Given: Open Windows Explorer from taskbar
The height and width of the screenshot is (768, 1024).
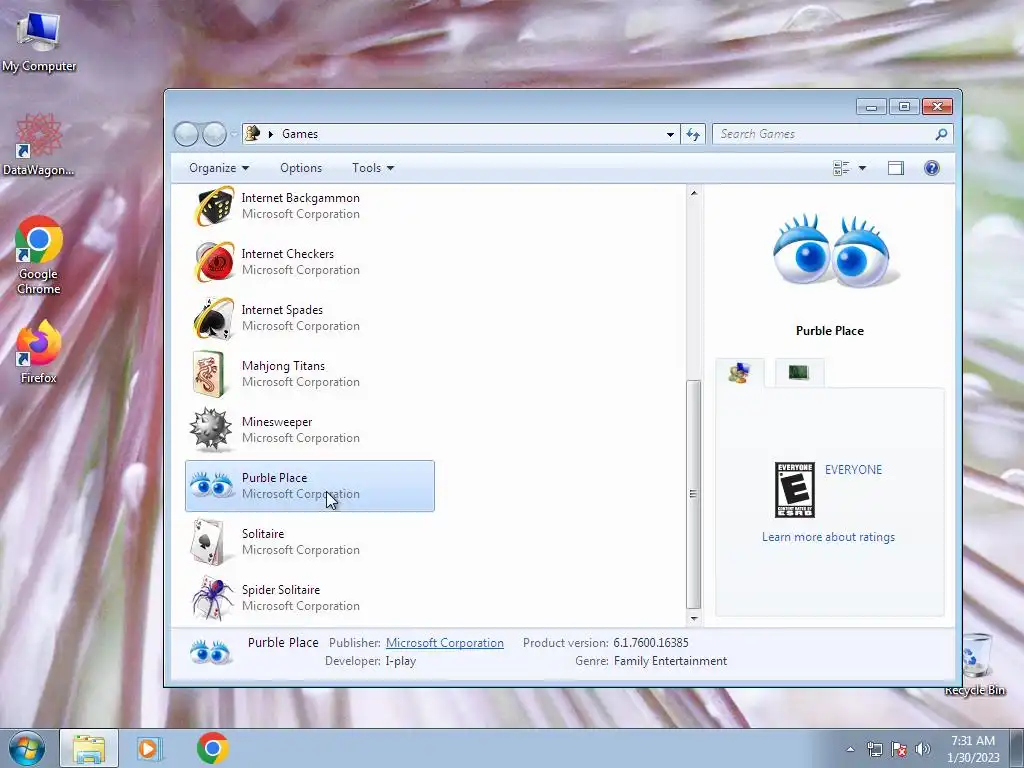Looking at the screenshot, I should click(89, 748).
